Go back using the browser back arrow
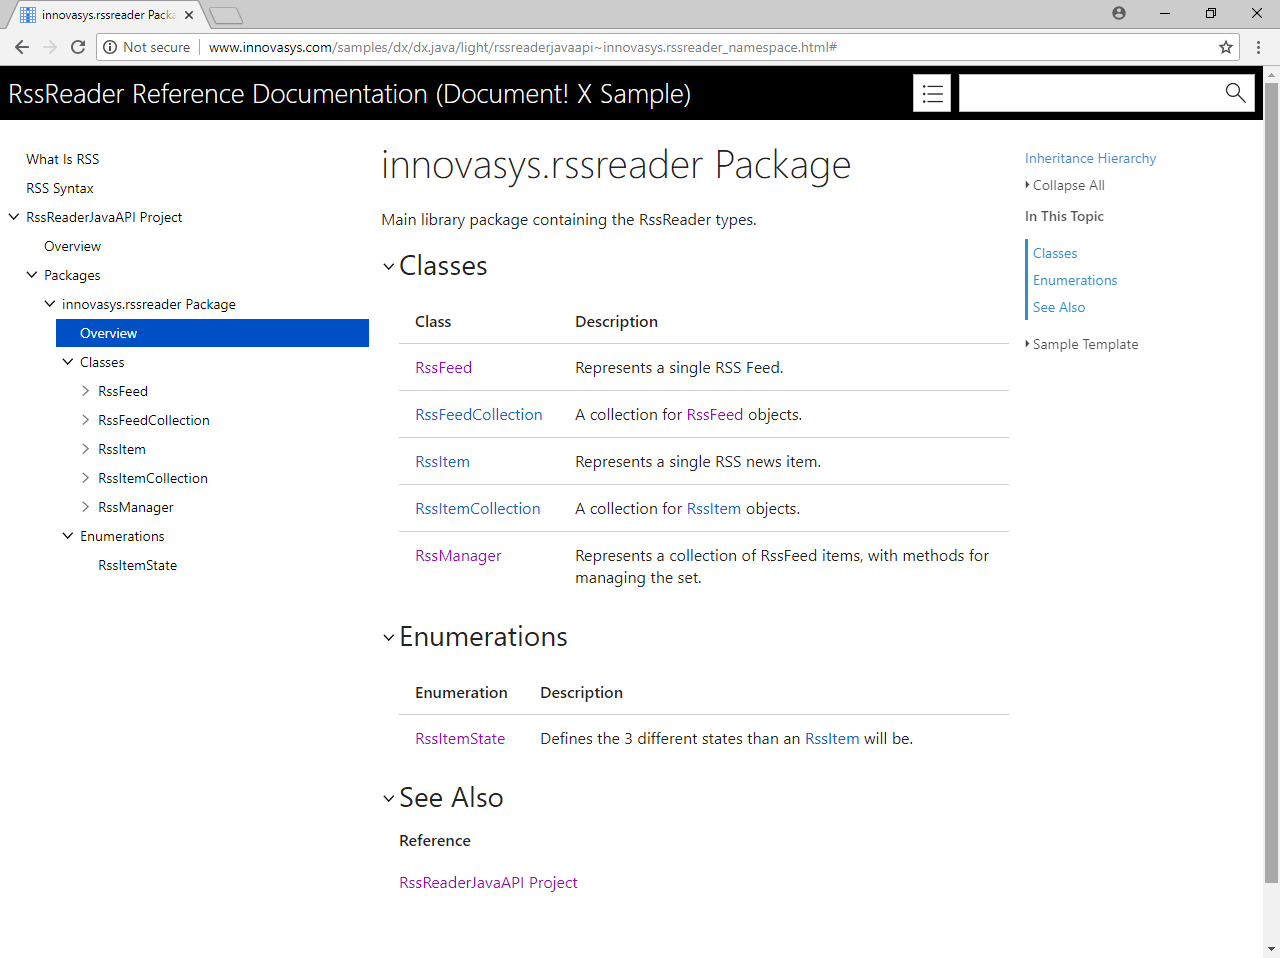 point(22,47)
